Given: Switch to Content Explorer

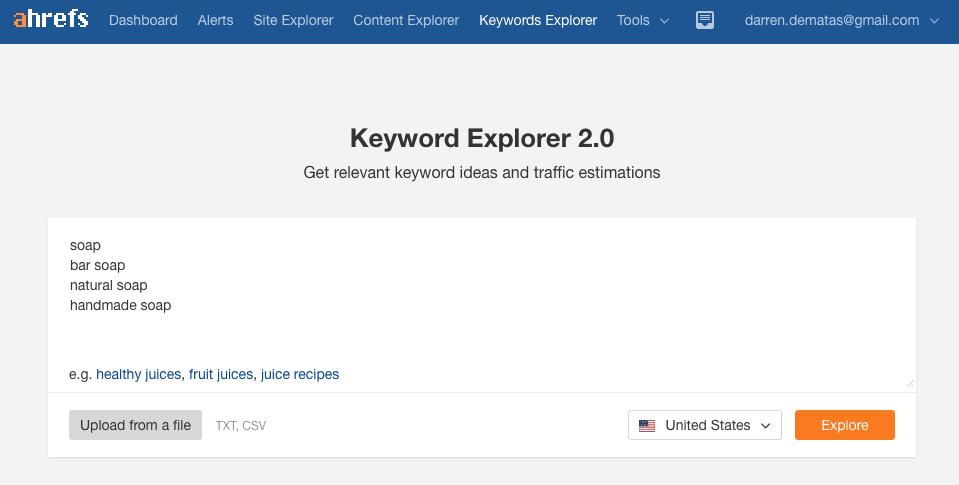Looking at the screenshot, I should [x=406, y=20].
